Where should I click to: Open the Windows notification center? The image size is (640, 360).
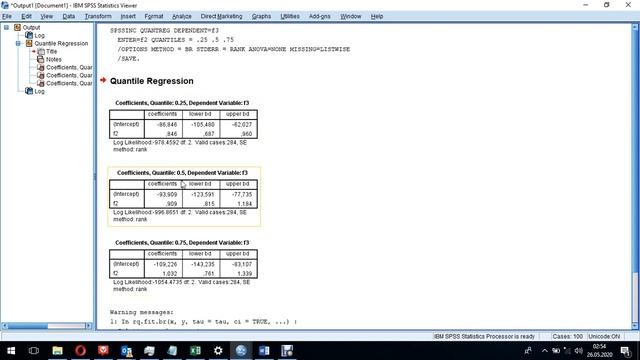click(626, 351)
